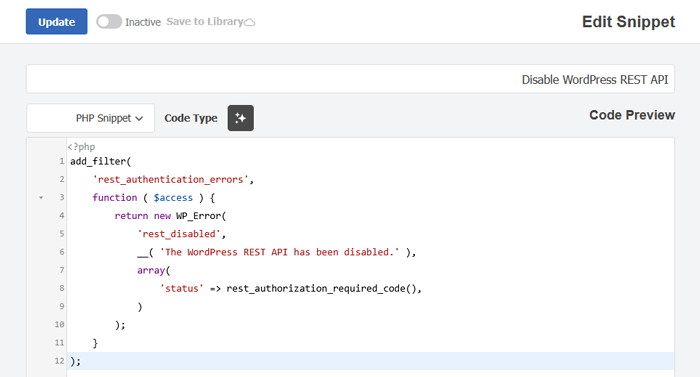The width and height of the screenshot is (700, 377).
Task: Click 'rest_authentication_errors' string on line 2
Action: 171,180
